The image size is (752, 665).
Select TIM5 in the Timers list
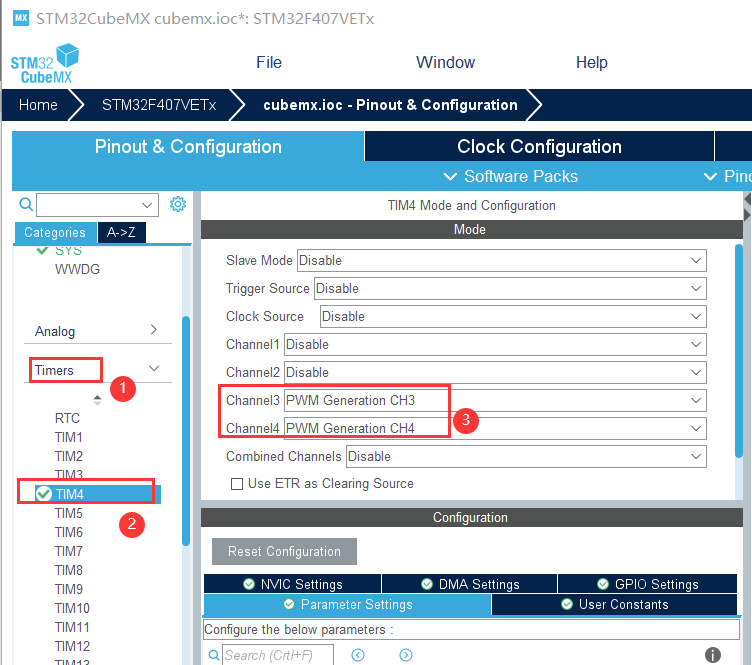(69, 513)
